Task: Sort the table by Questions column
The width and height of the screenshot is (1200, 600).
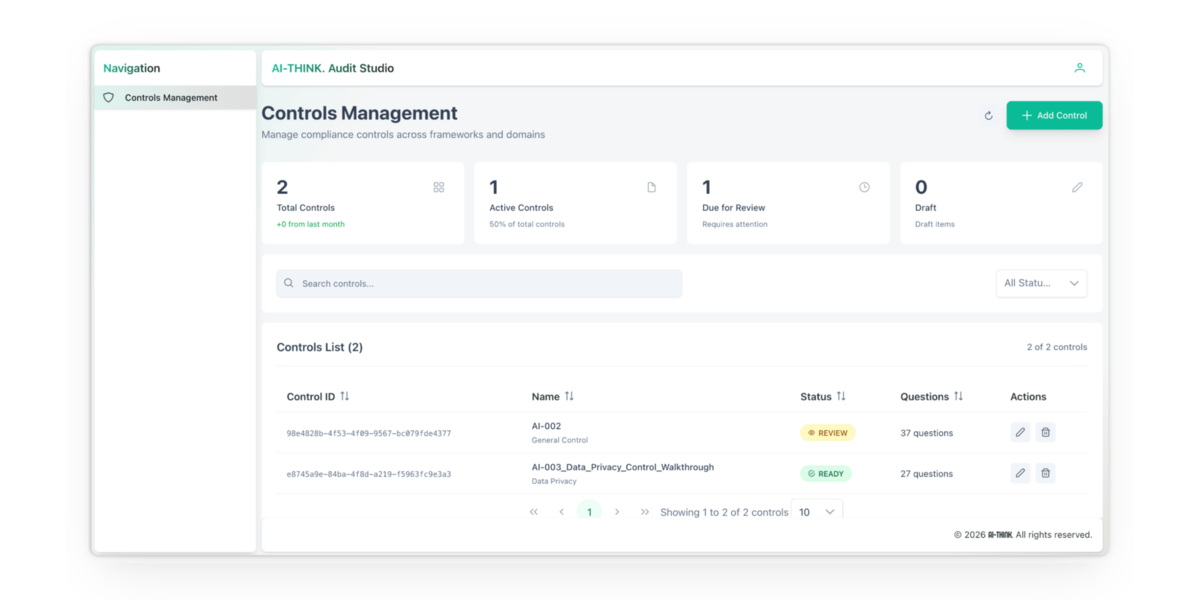Action: pos(958,397)
